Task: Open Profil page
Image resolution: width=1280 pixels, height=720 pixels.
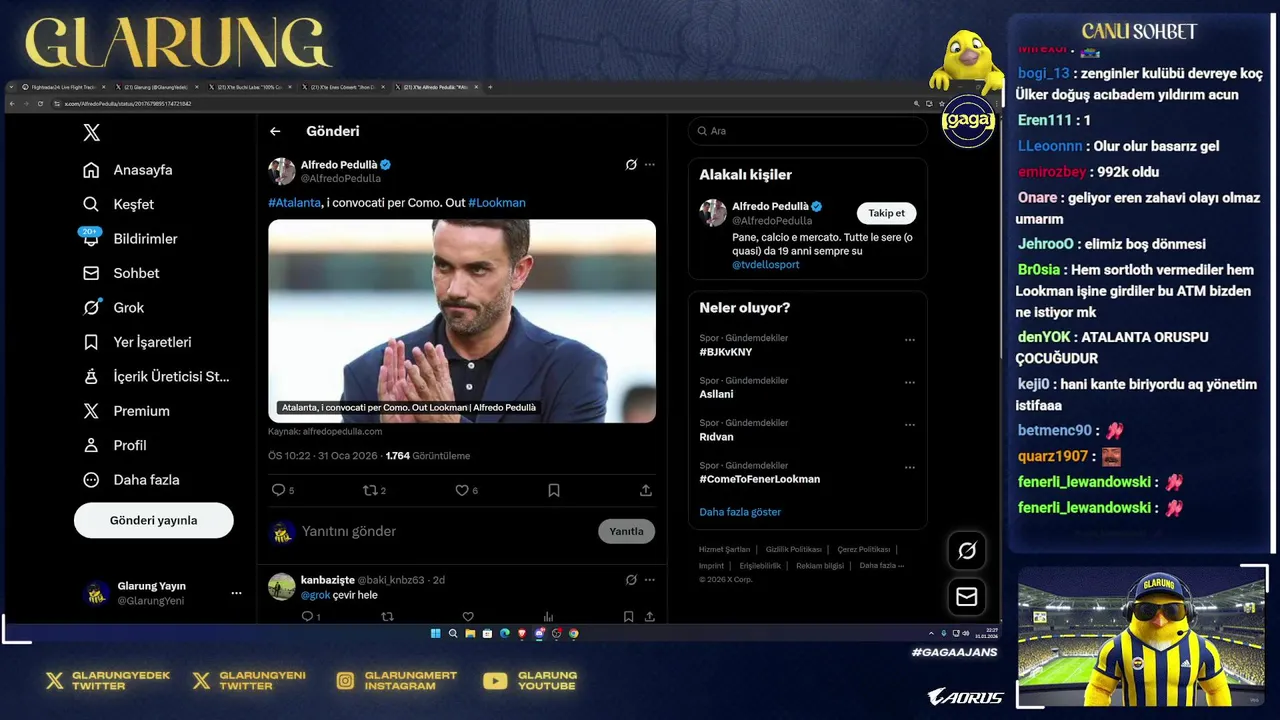Action: click(115, 445)
